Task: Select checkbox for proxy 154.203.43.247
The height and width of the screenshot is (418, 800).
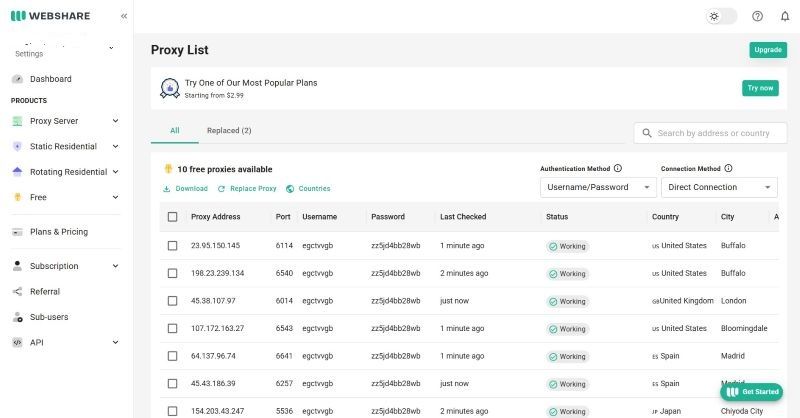Action: (x=172, y=411)
